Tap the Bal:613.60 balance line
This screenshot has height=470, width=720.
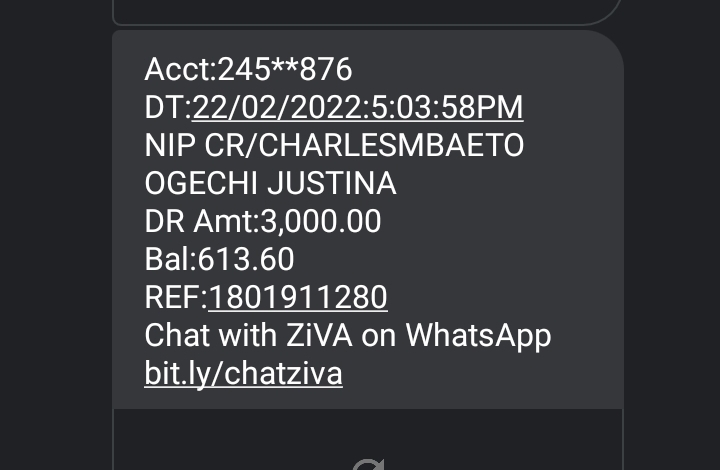(219, 259)
